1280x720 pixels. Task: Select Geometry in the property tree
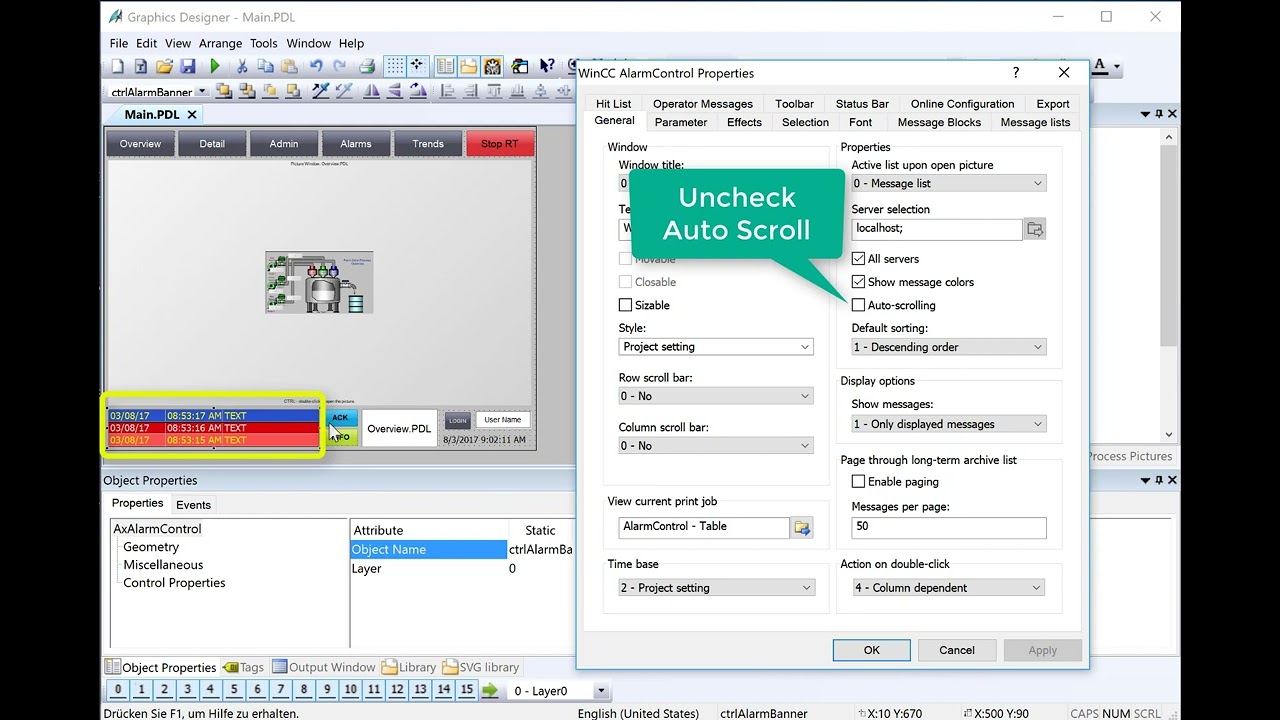(151, 547)
